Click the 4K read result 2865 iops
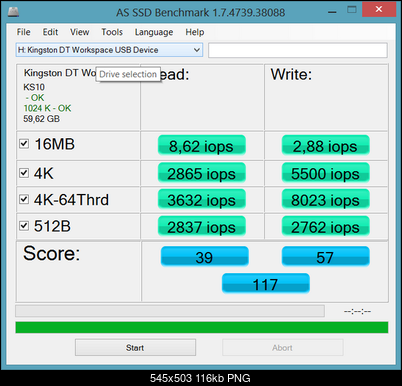Image resolution: width=402 pixels, height=386 pixels. click(x=202, y=173)
